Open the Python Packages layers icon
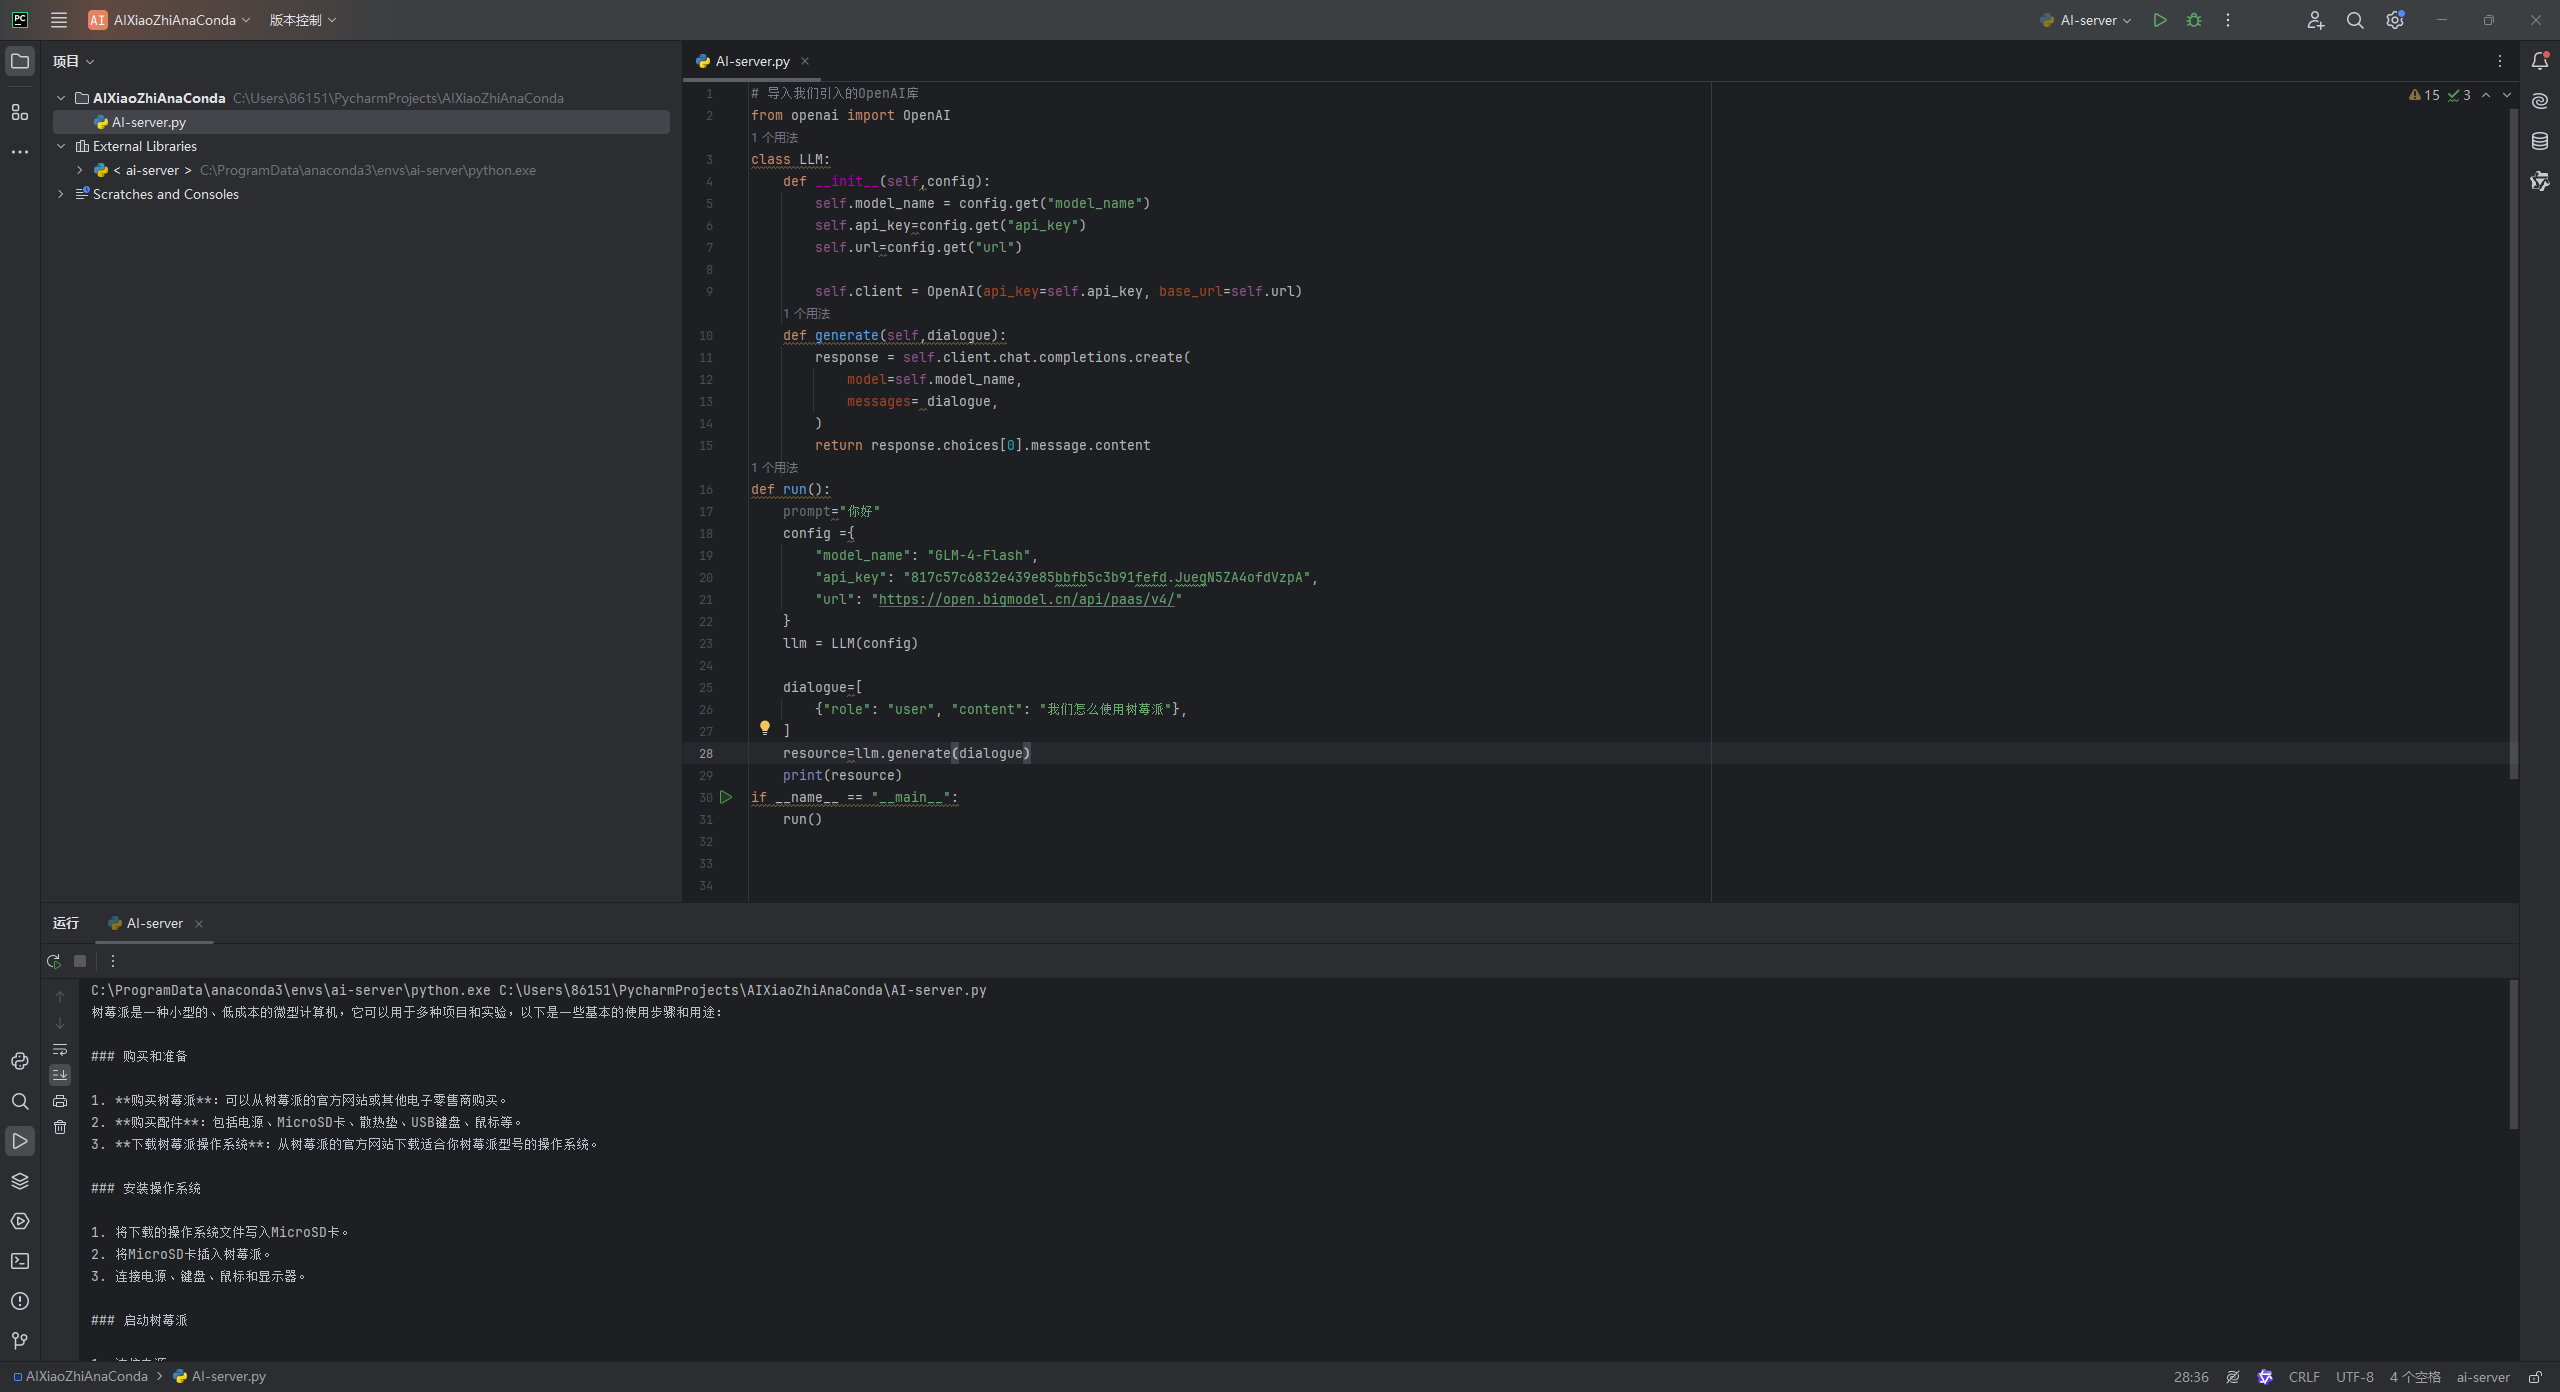Viewport: 2560px width, 1392px height. tap(20, 1181)
